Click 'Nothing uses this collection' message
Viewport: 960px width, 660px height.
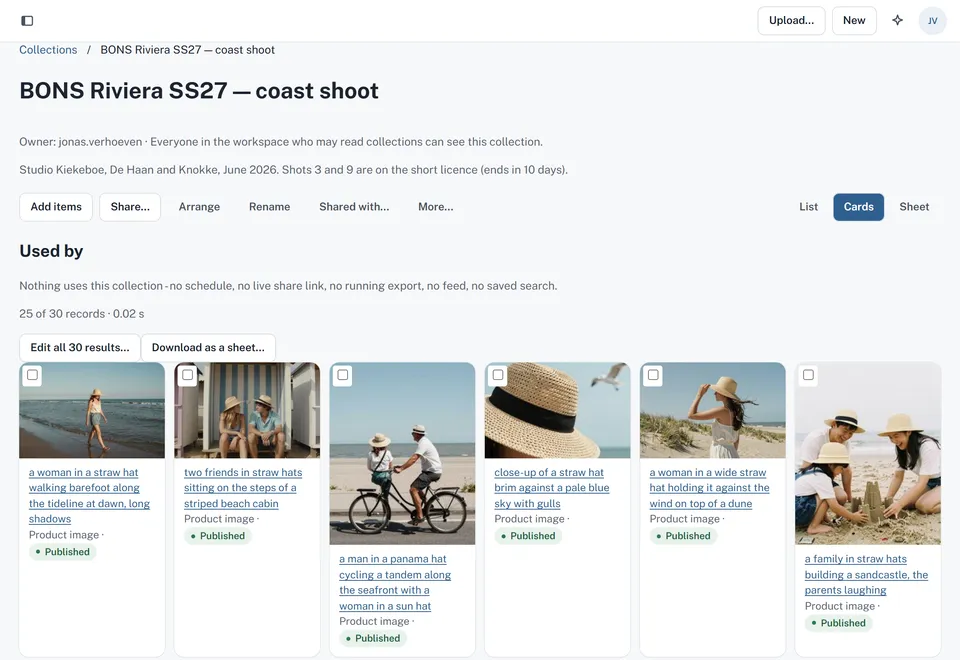pos(288,286)
